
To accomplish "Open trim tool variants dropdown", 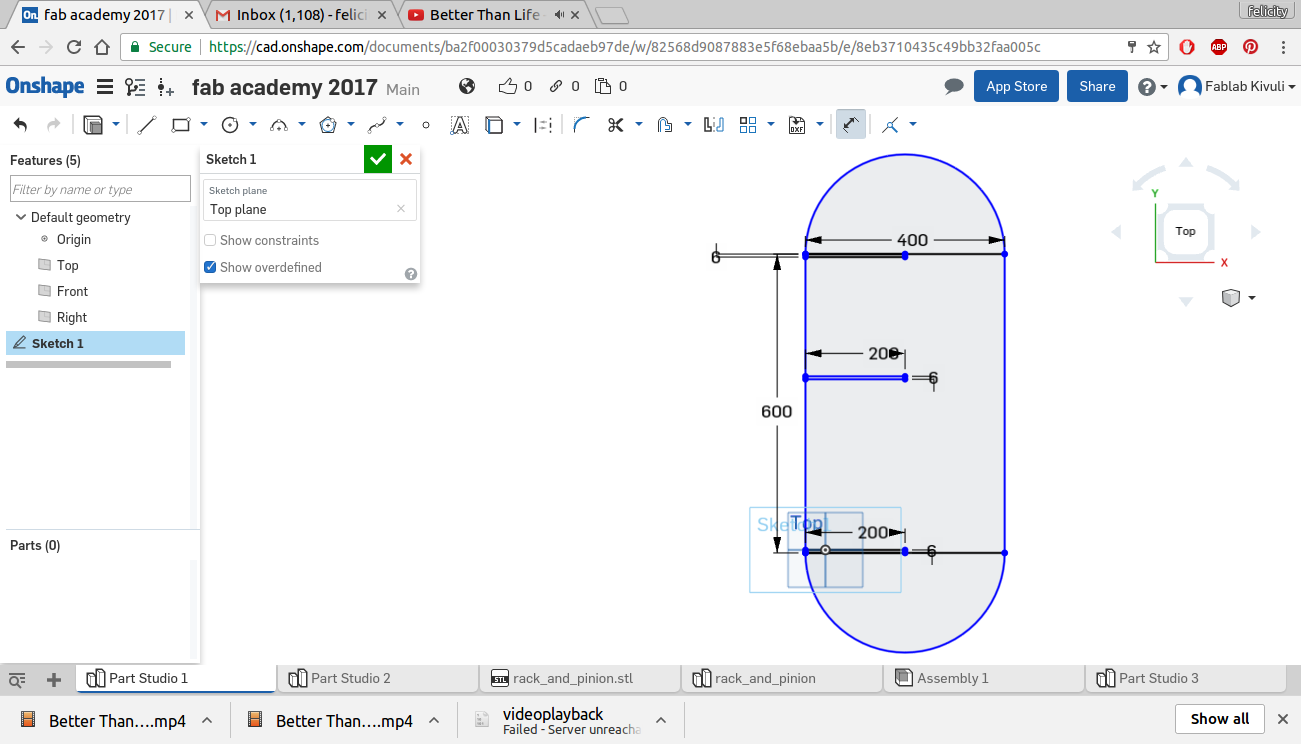I will click(638, 125).
